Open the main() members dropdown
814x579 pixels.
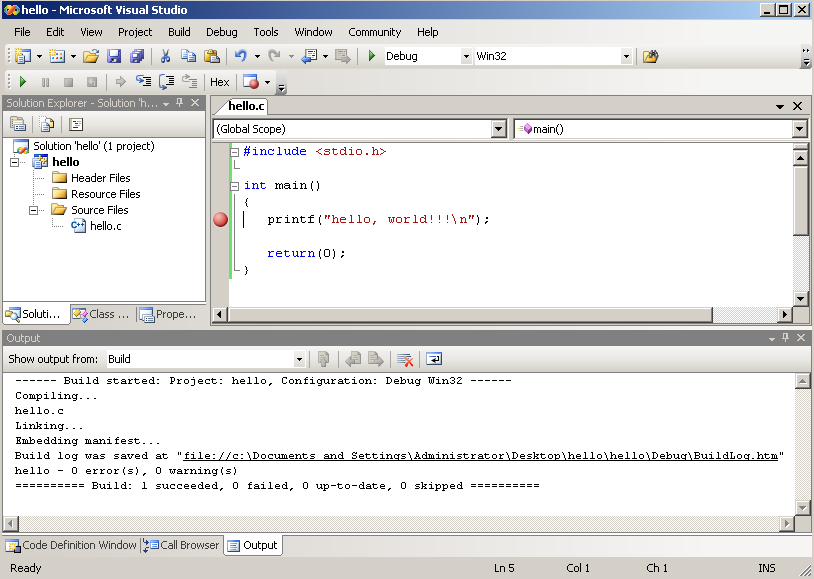[x=799, y=129]
